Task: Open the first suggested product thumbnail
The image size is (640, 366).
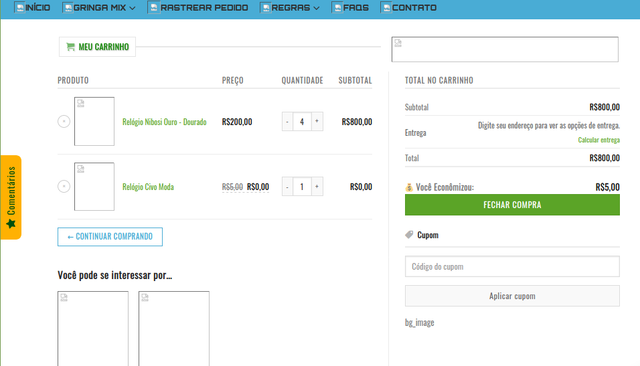Action: [93, 328]
